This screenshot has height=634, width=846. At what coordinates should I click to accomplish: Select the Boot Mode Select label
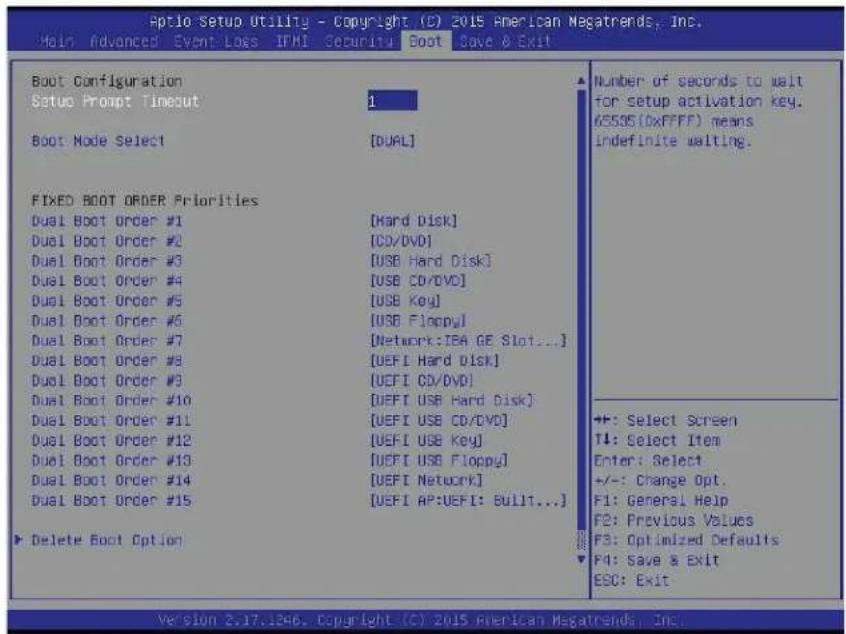click(x=98, y=141)
